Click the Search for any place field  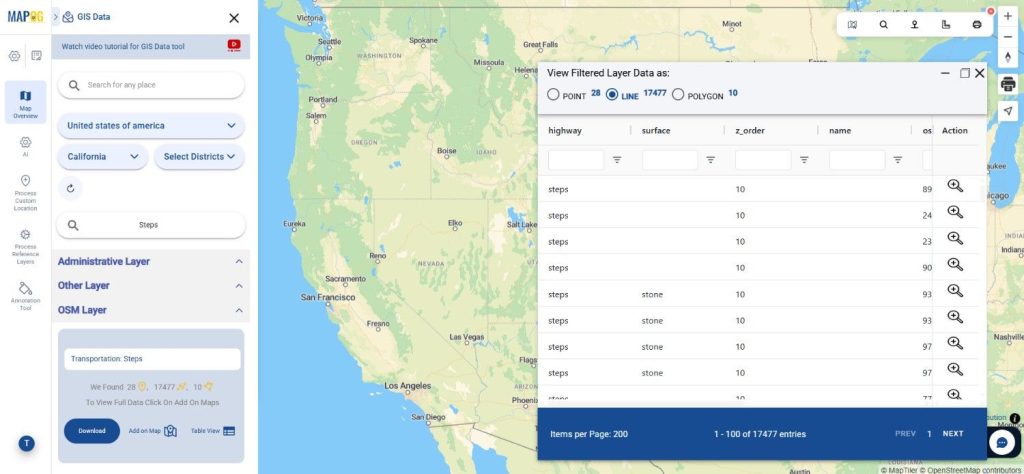tap(151, 85)
